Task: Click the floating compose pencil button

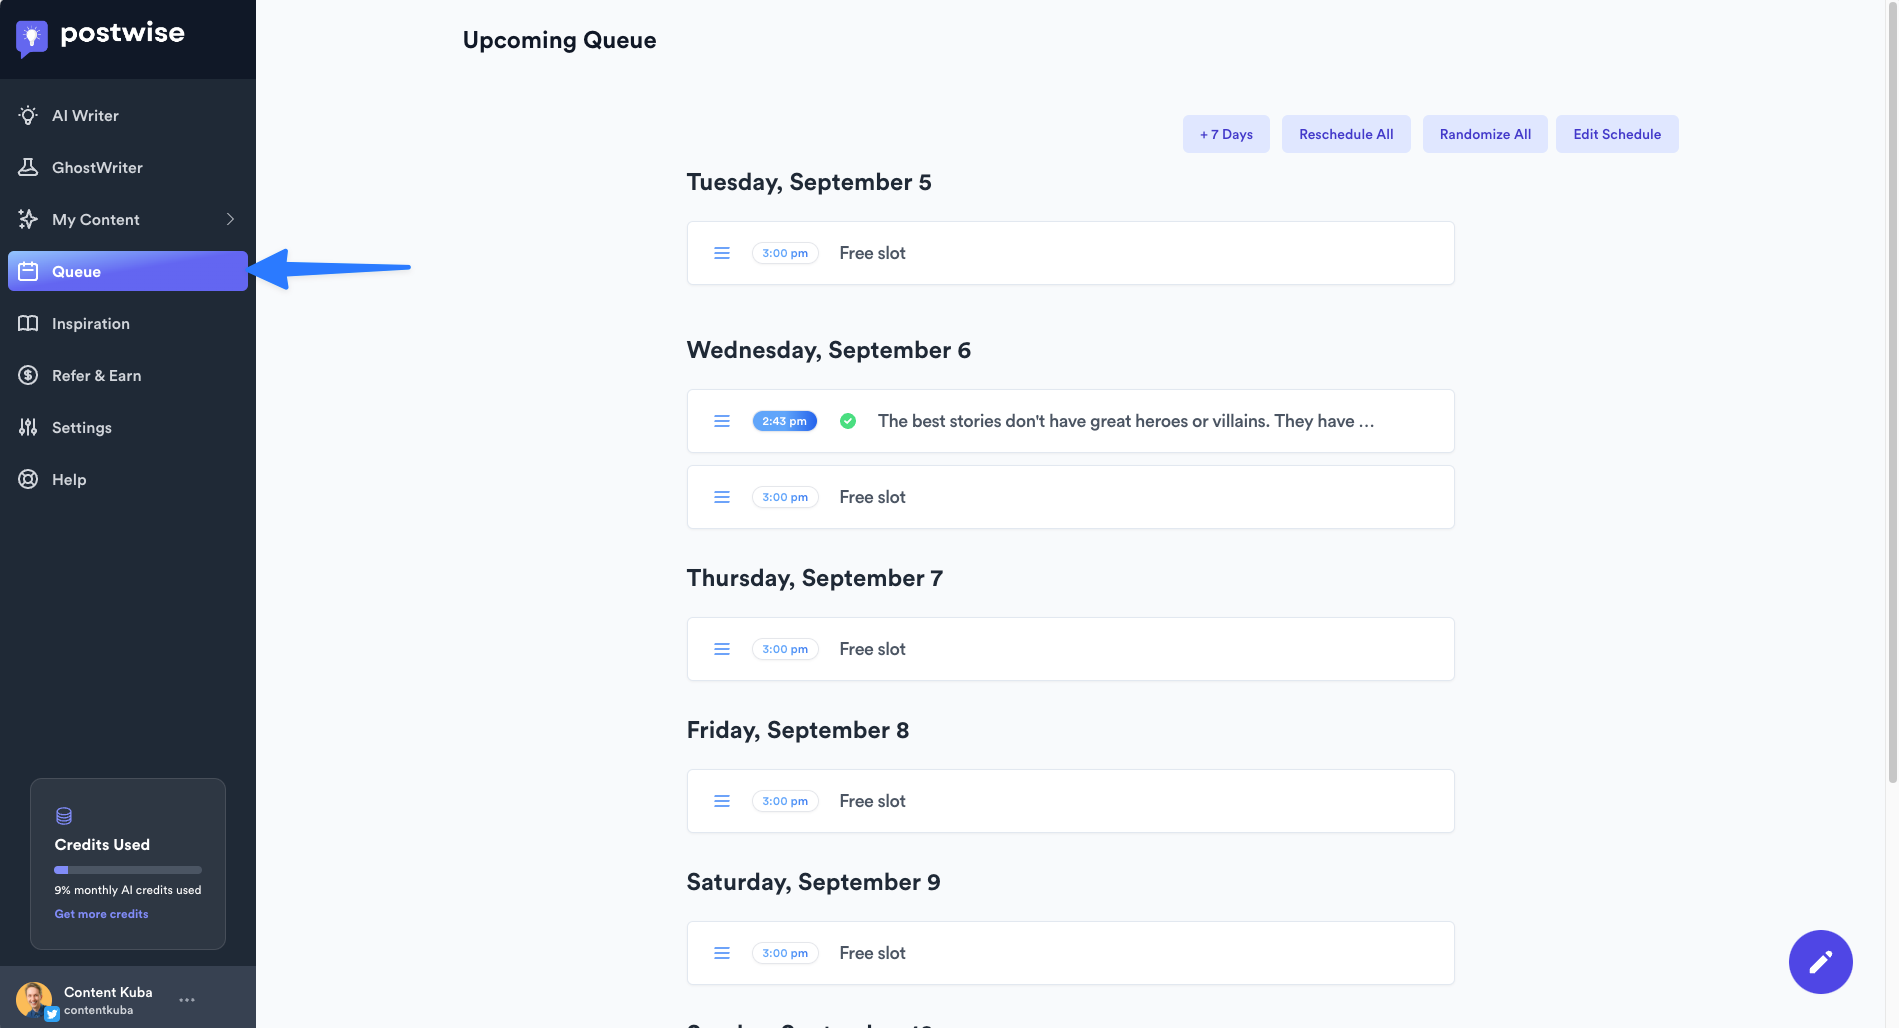Action: click(1820, 962)
